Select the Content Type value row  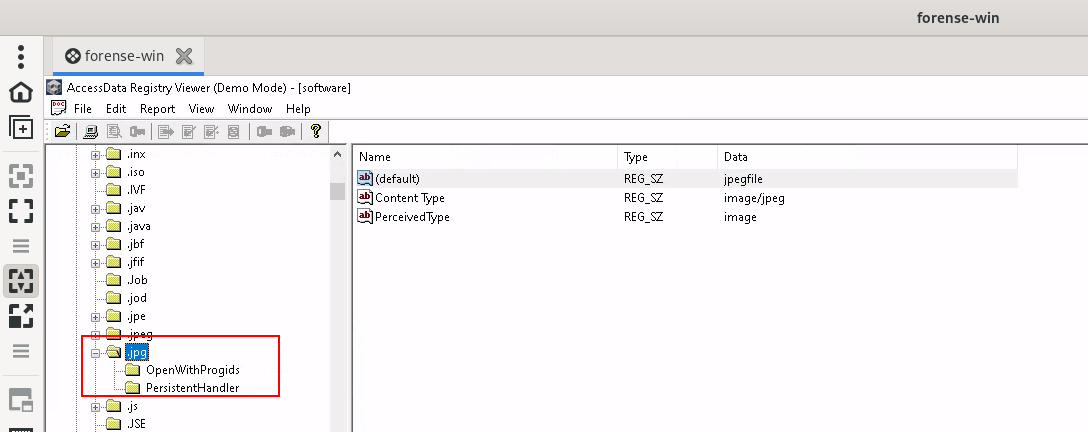[x=687, y=198]
